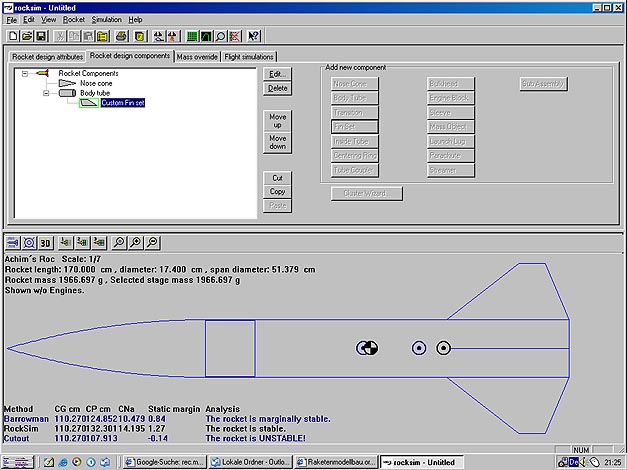This screenshot has height=470, width=627.
Task: Click the red X delete results icon
Action: 235,36
